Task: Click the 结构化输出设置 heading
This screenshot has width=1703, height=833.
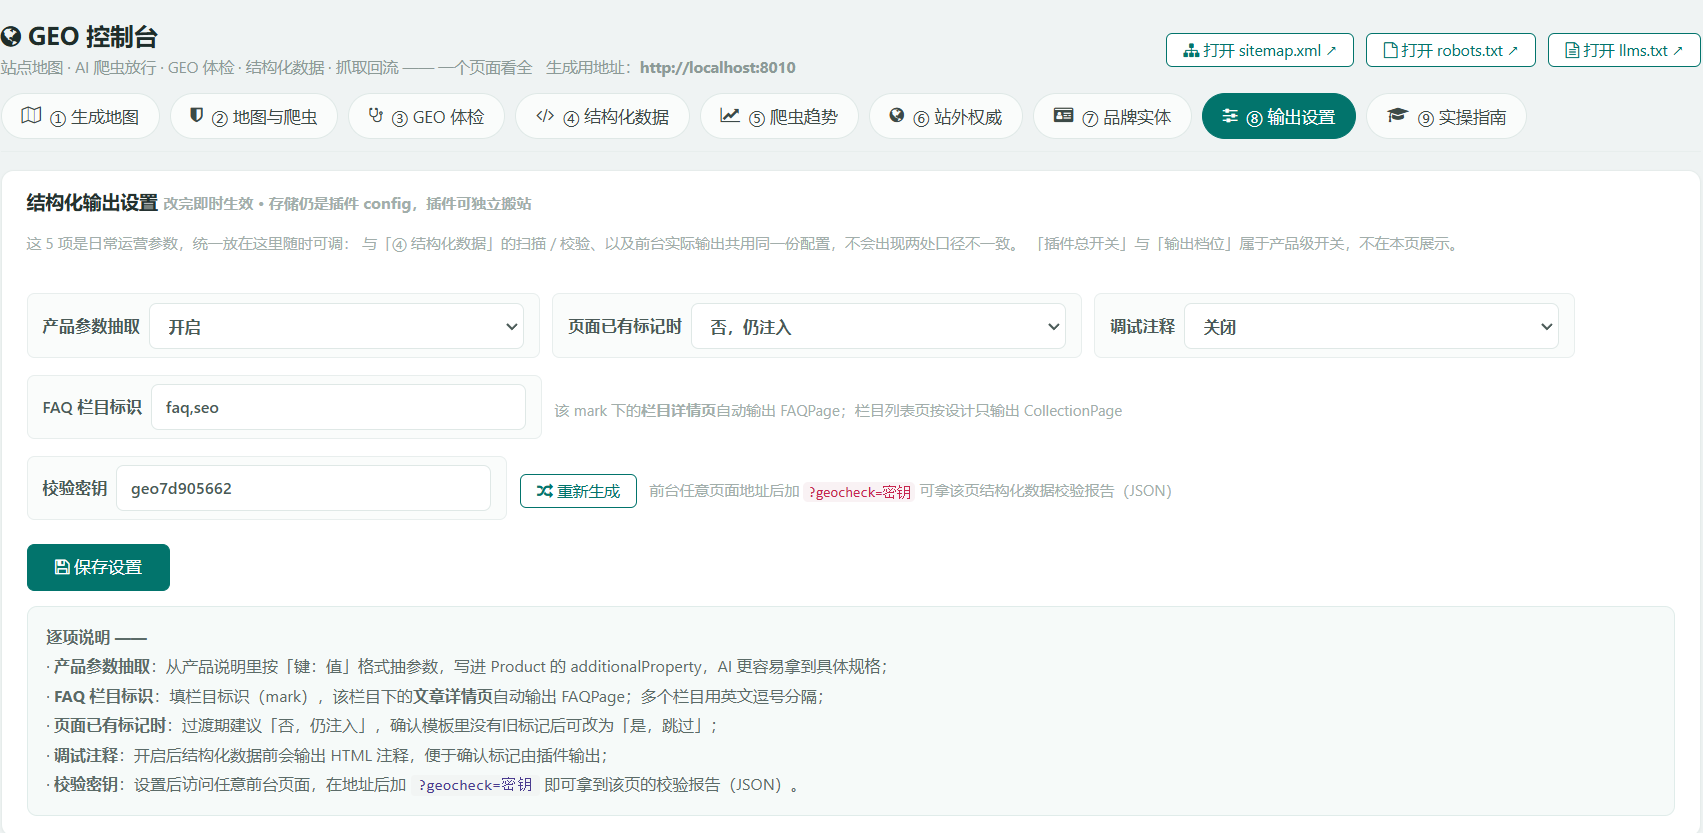Action: [x=92, y=202]
